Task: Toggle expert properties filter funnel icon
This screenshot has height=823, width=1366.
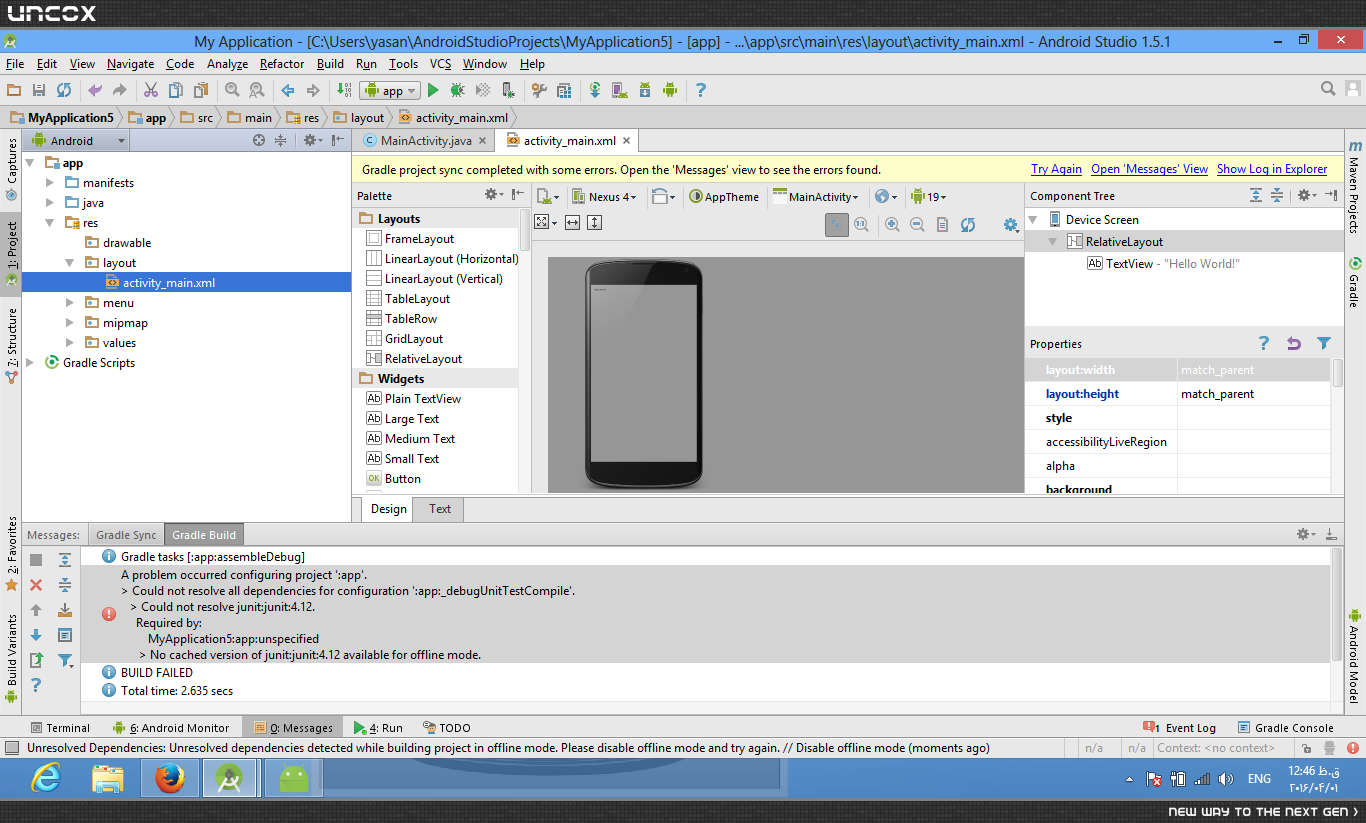Action: 1324,343
